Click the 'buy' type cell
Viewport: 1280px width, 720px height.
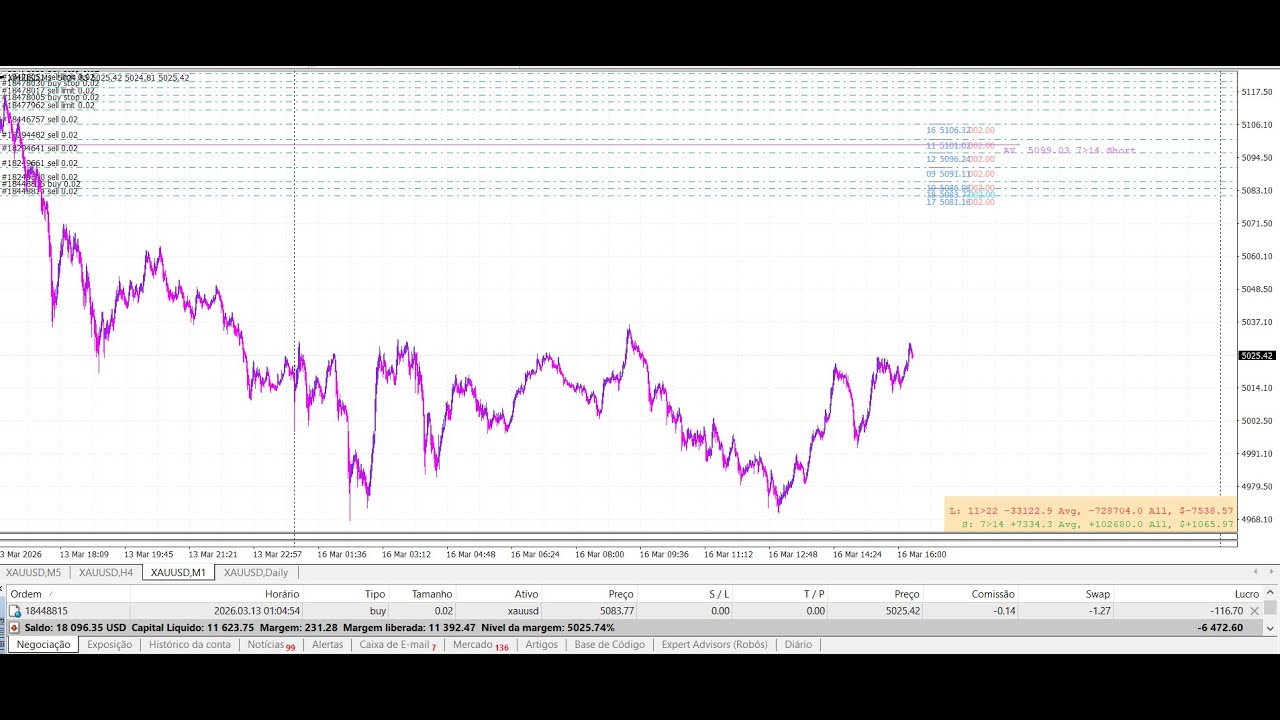tap(377, 611)
